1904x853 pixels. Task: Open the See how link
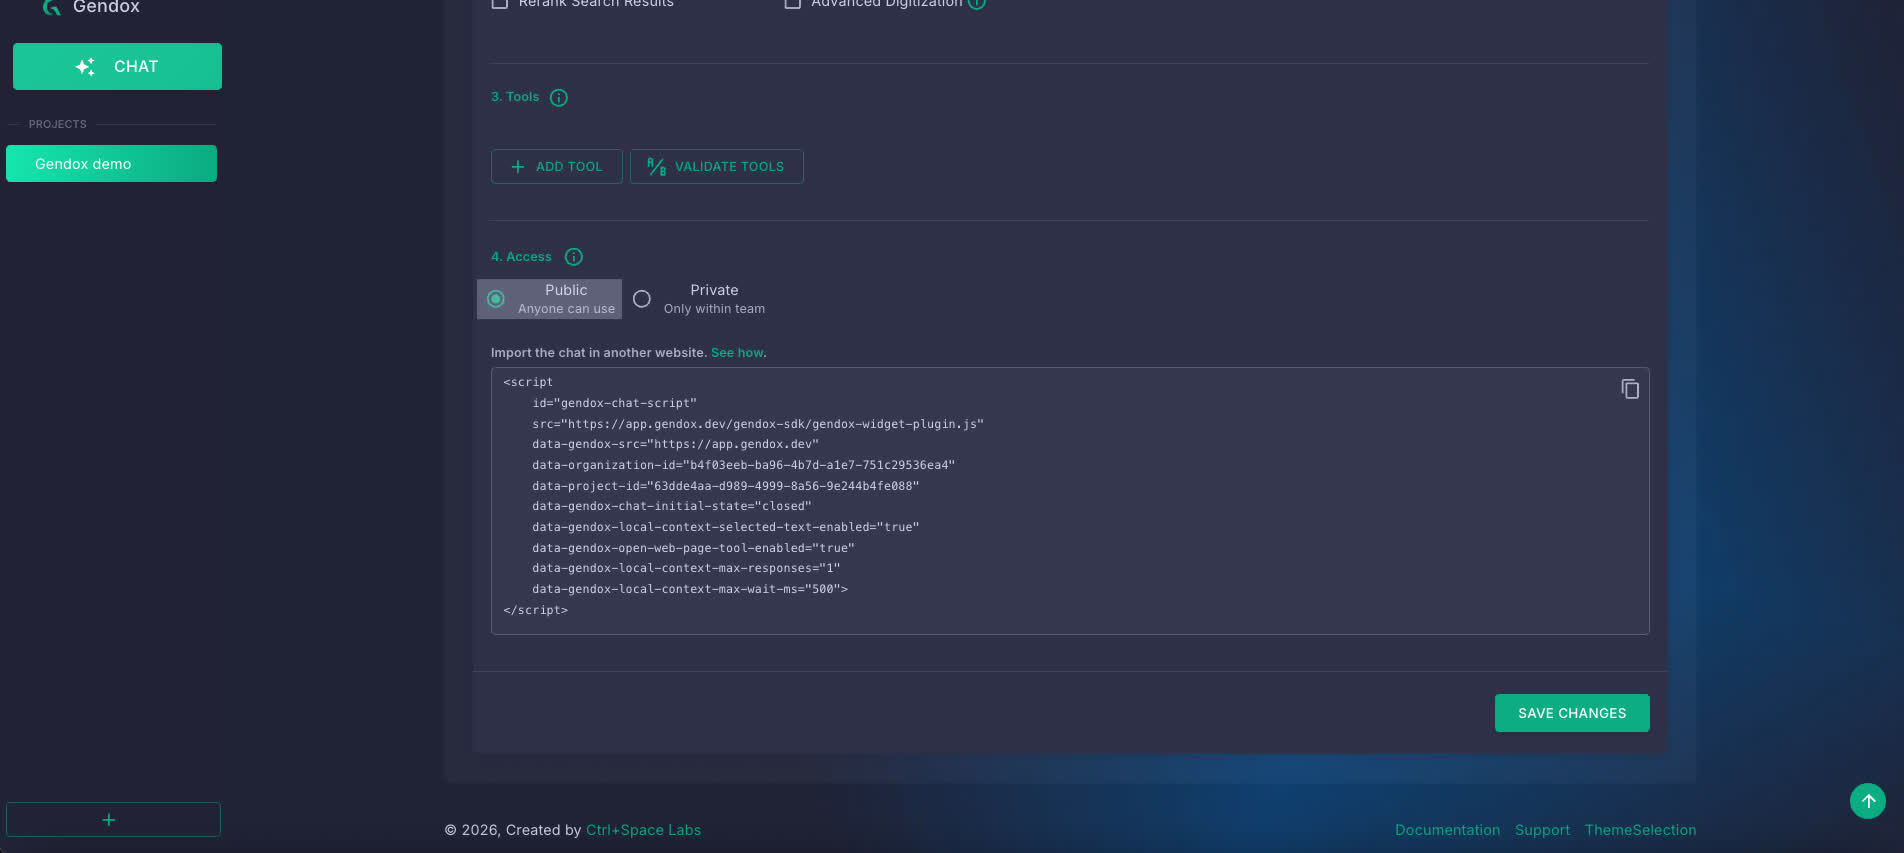point(737,353)
